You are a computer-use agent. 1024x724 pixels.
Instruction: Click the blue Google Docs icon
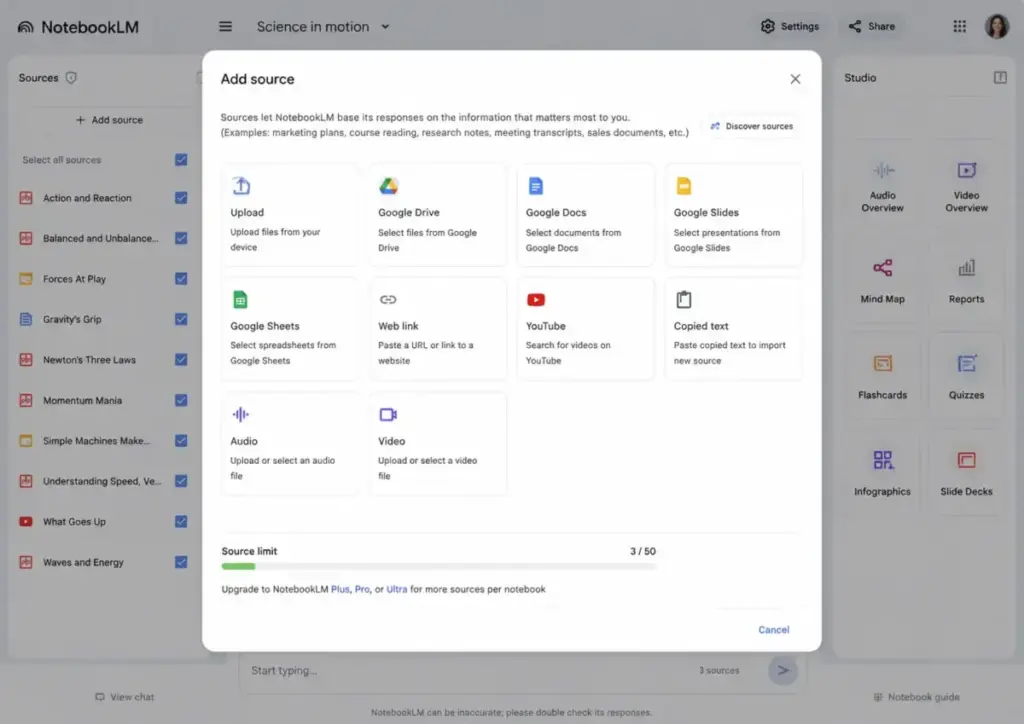536,186
